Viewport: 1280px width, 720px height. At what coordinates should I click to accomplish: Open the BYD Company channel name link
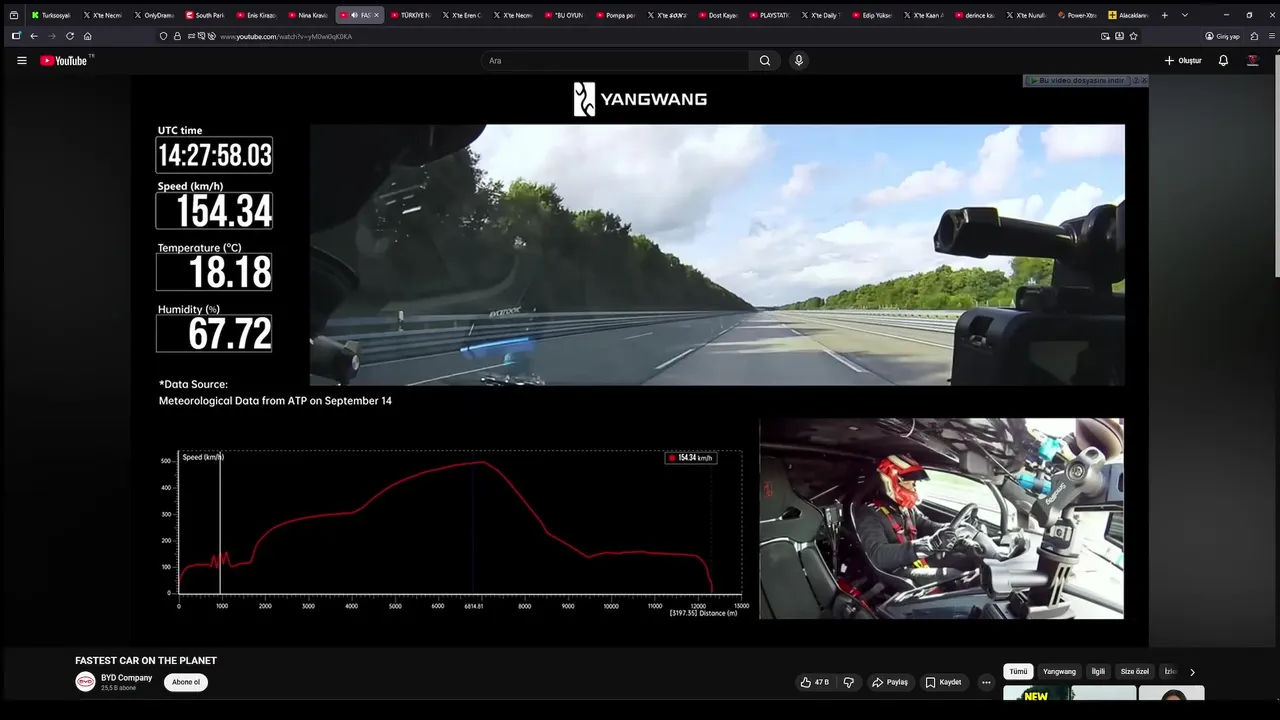point(127,678)
